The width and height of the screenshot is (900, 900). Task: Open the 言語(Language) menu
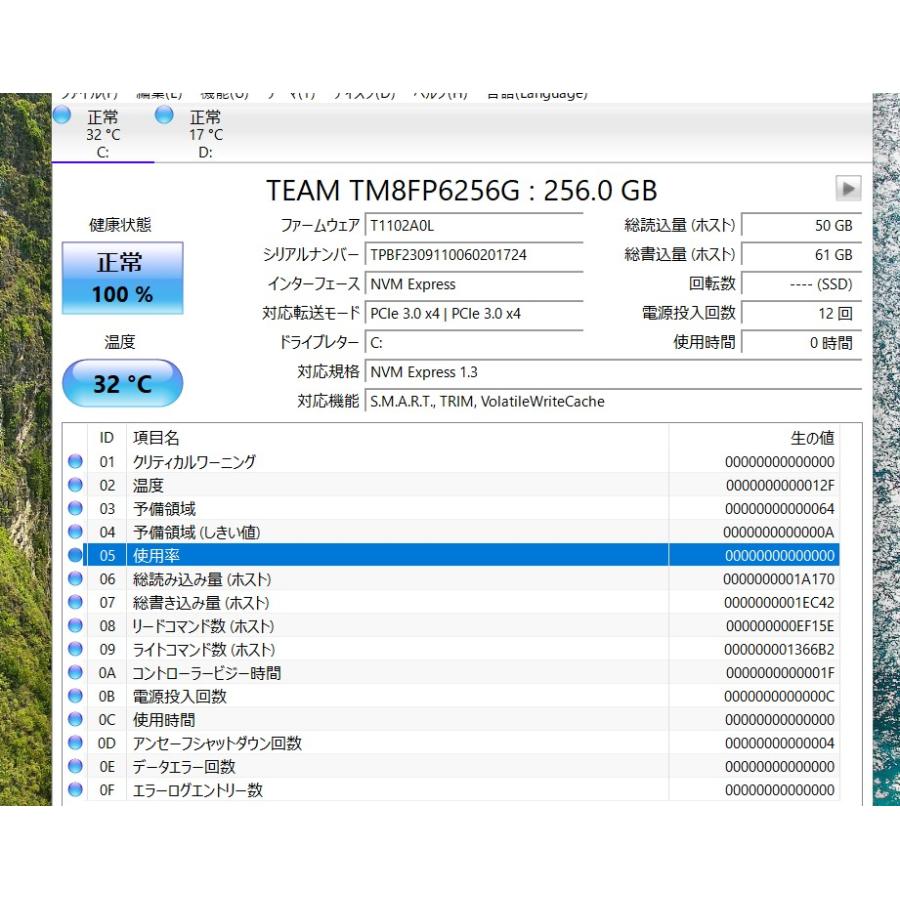pyautogui.click(x=537, y=95)
